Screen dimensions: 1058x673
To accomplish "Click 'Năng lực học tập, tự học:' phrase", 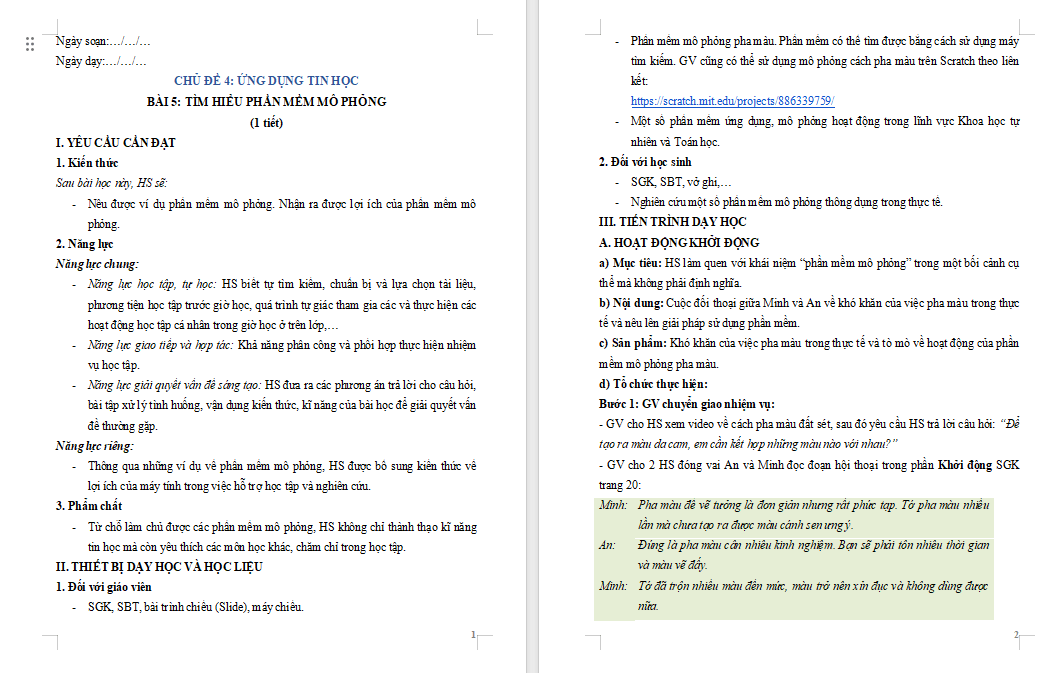I will point(152,284).
